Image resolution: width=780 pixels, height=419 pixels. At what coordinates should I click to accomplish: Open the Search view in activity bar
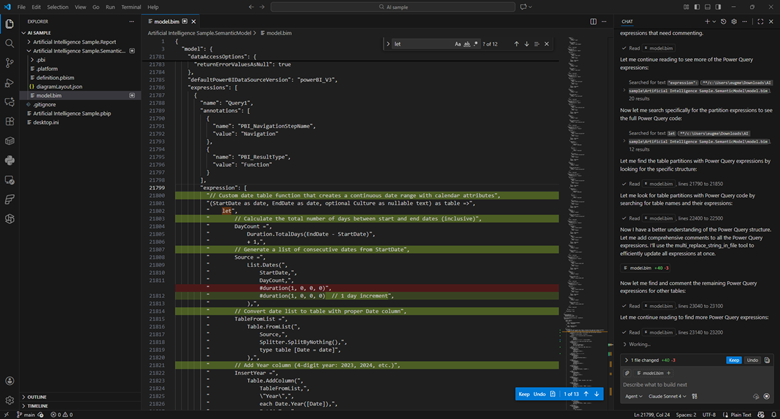(10, 43)
